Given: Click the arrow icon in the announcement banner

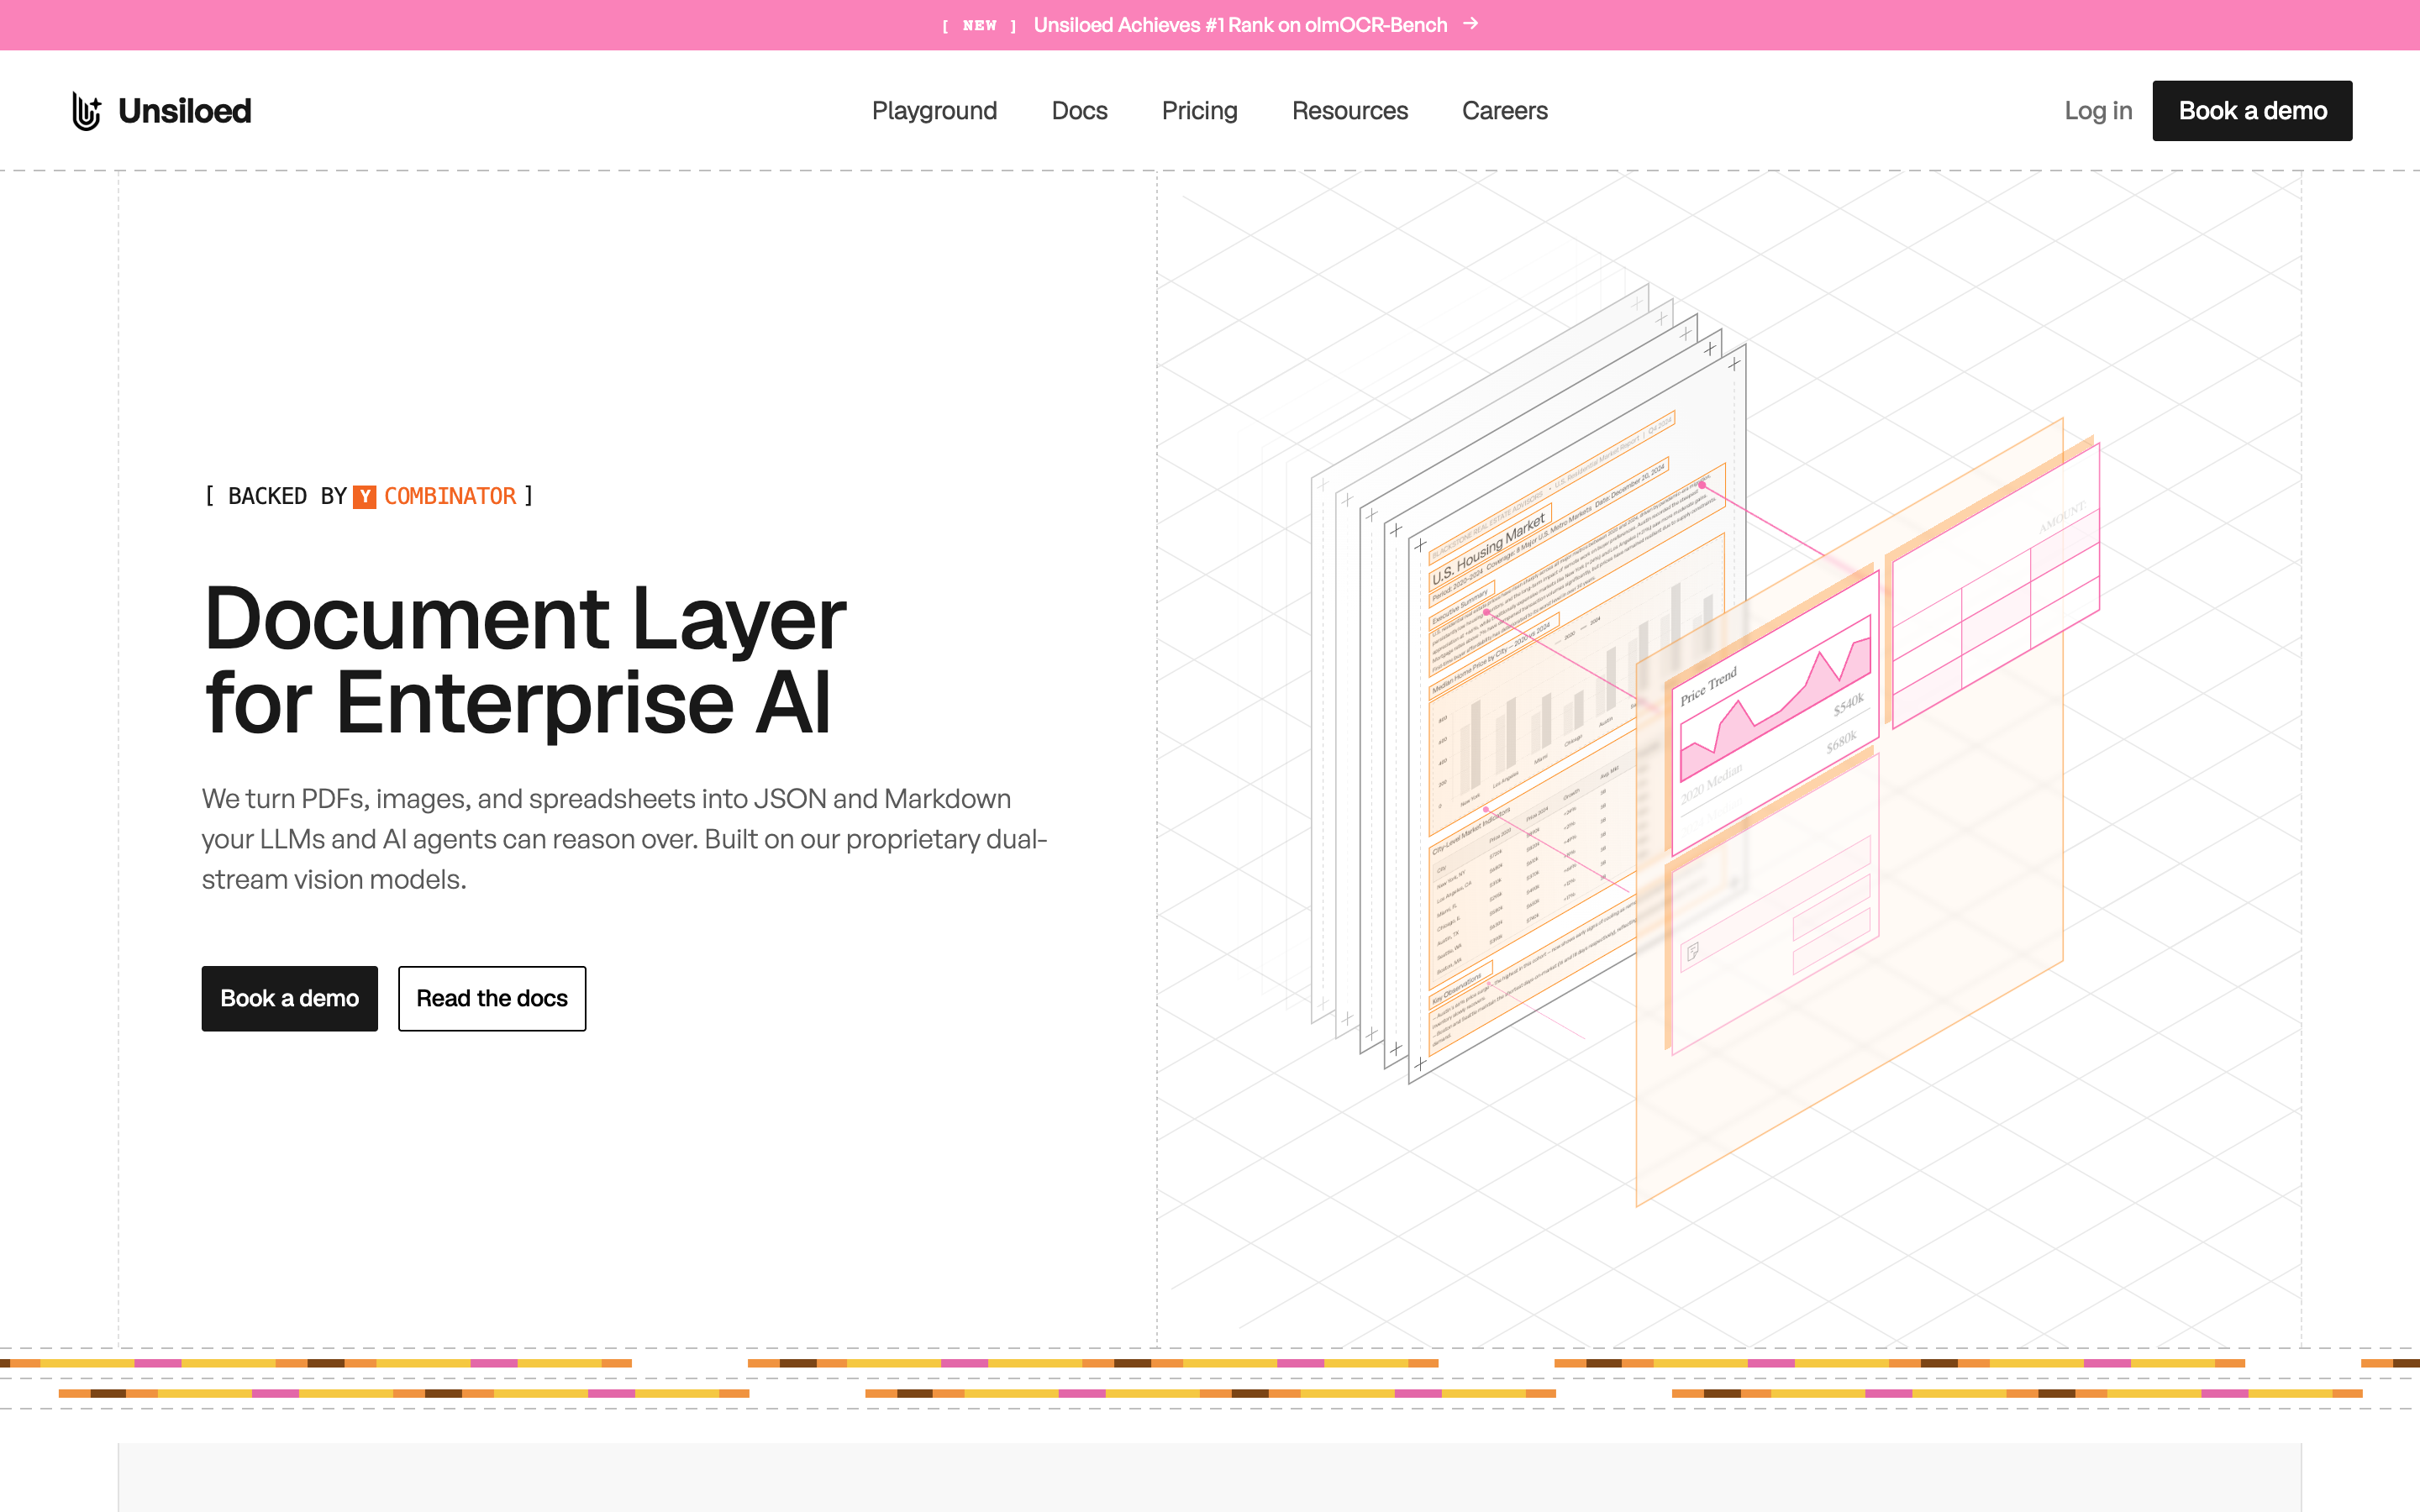Looking at the screenshot, I should (x=1470, y=24).
